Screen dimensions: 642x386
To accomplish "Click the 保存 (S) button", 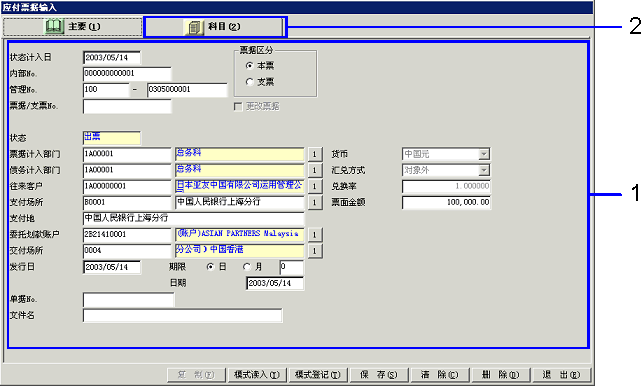I will pos(379,375).
